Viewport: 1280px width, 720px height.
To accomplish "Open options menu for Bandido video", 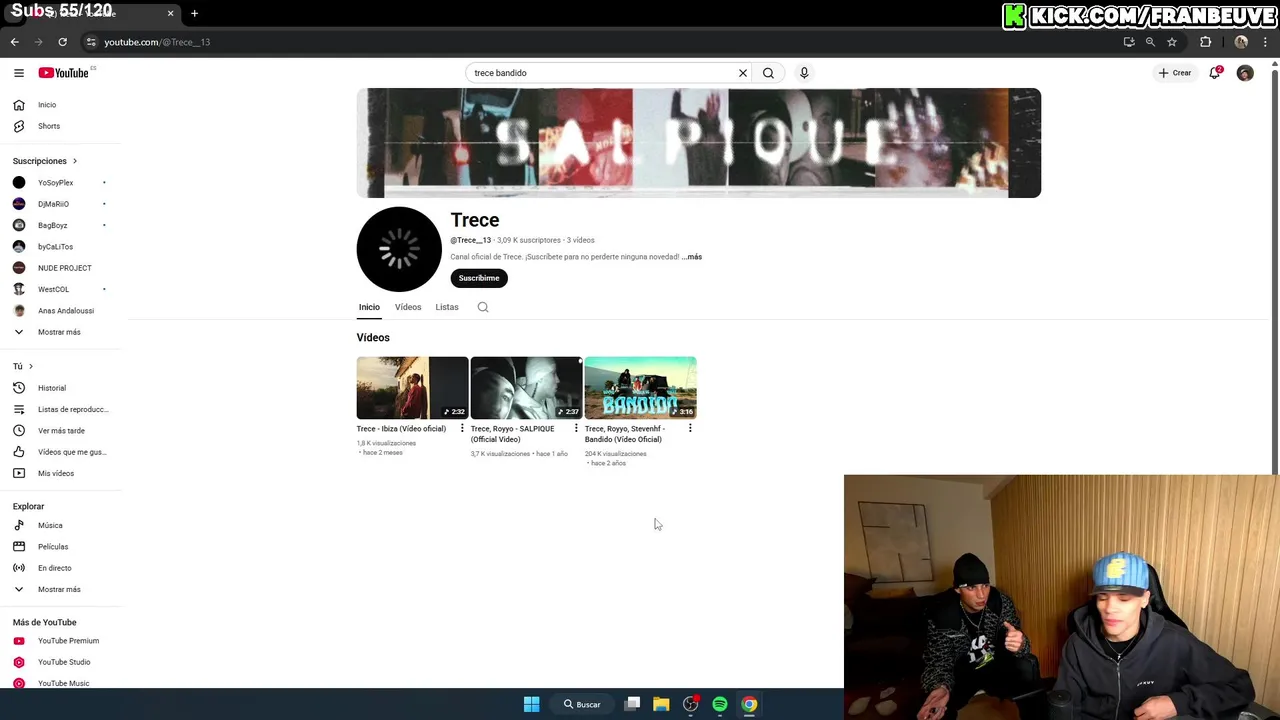I will 690,429.
